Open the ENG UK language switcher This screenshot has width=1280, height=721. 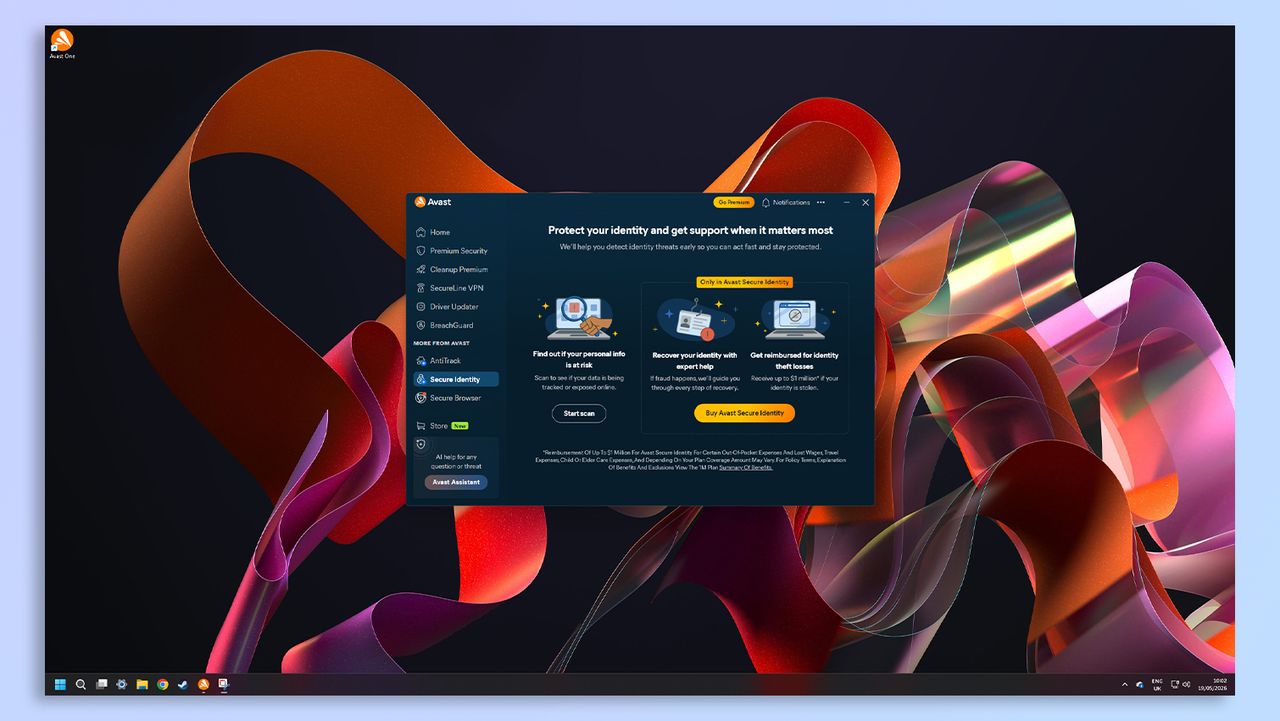coord(1157,685)
